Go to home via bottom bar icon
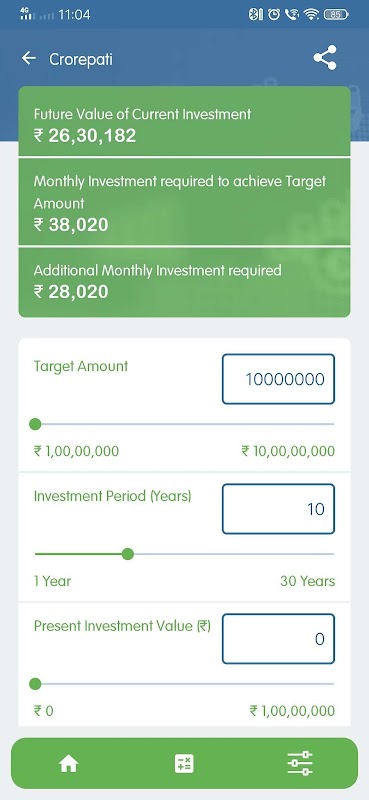 68,764
